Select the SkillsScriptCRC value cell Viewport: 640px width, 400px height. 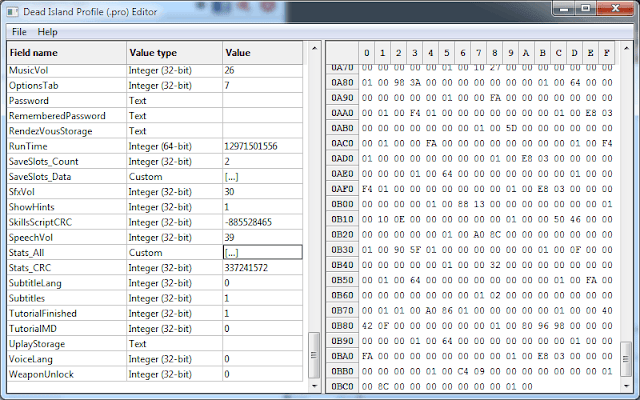coord(261,221)
